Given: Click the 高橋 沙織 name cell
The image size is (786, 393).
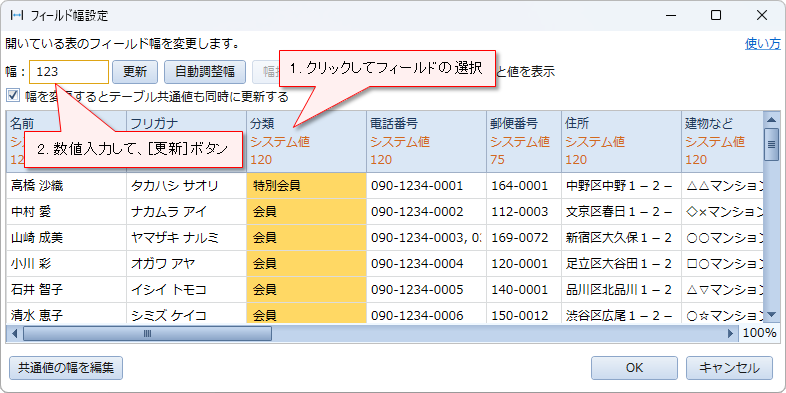Looking at the screenshot, I should tap(66, 186).
